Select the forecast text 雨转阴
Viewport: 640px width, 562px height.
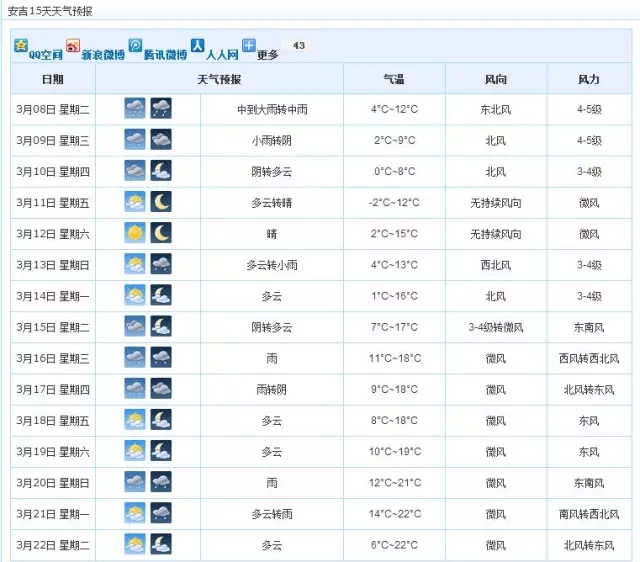pyautogui.click(x=272, y=390)
